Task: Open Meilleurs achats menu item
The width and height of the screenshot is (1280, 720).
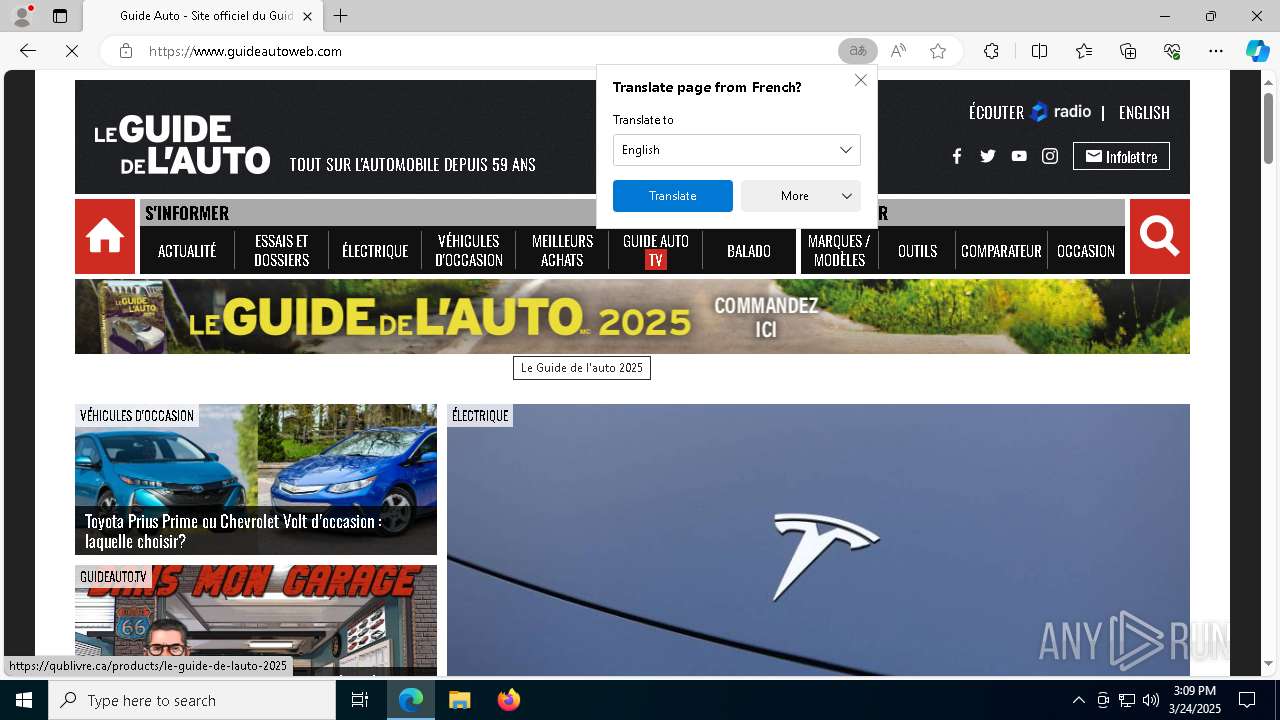Action: point(562,251)
